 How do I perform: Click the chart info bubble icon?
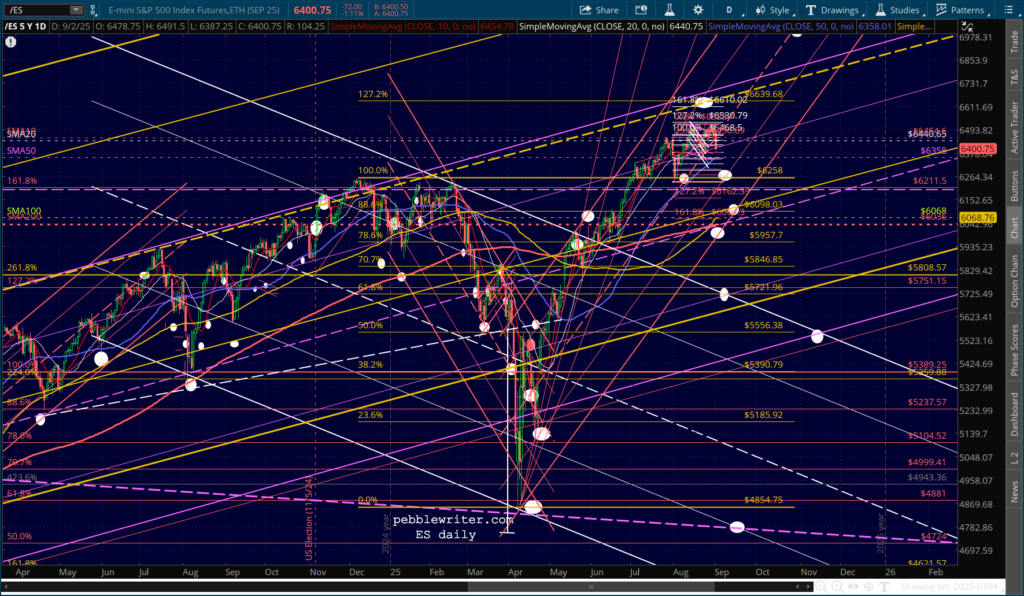click(10, 42)
